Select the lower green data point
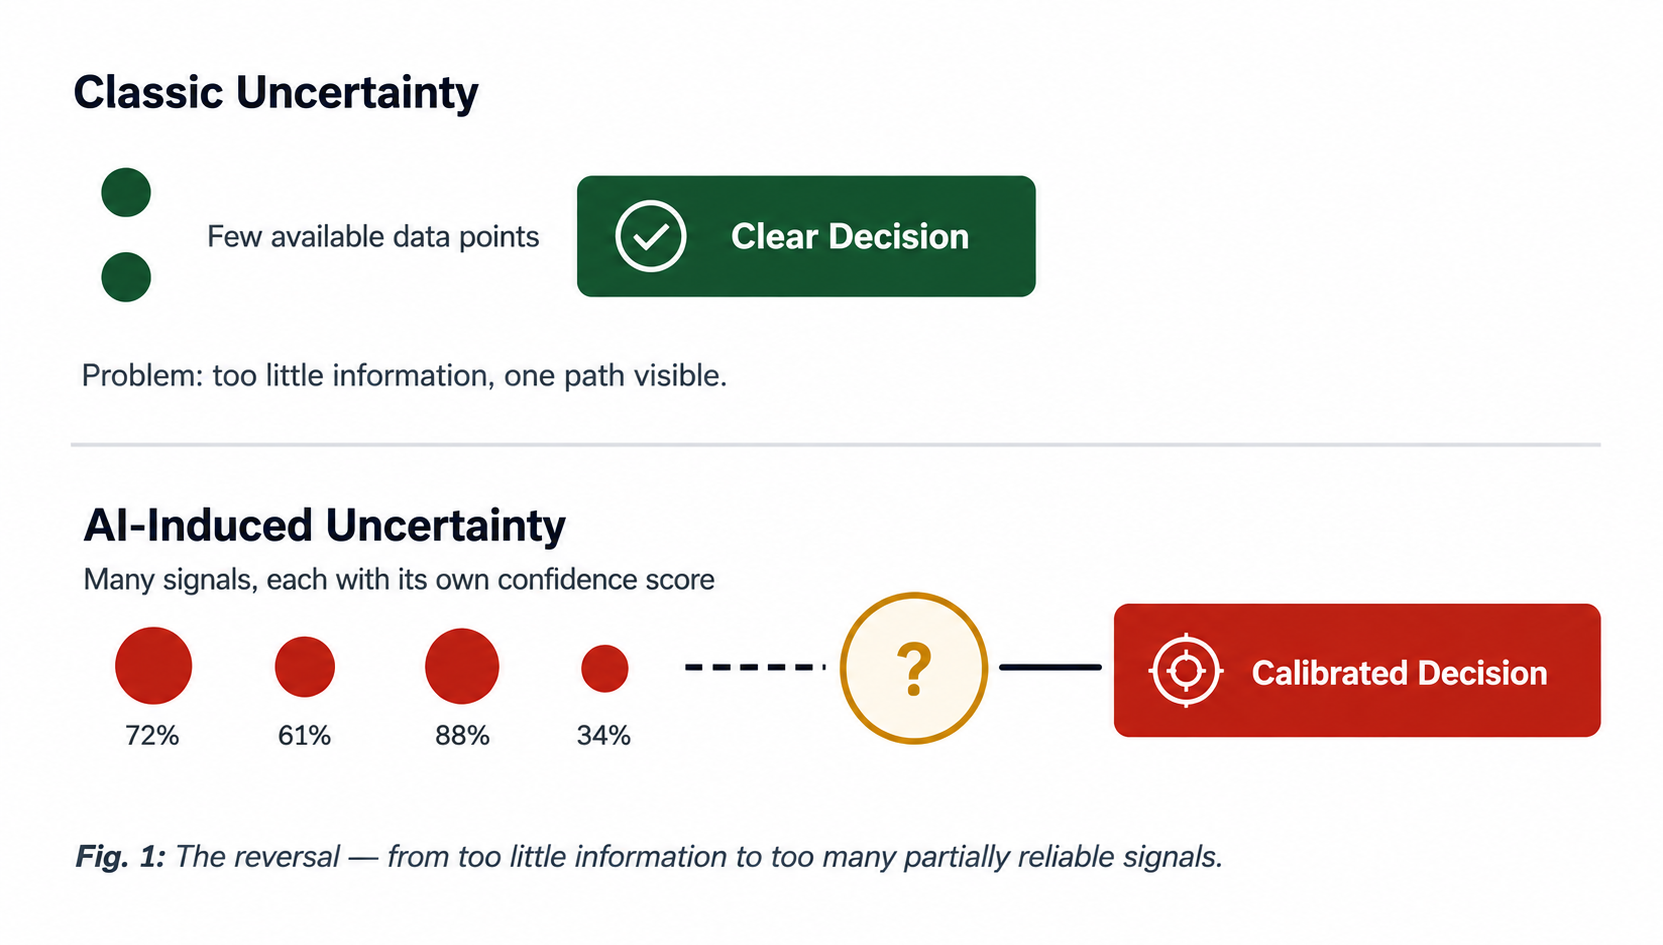The width and height of the screenshot is (1663, 945). point(126,277)
